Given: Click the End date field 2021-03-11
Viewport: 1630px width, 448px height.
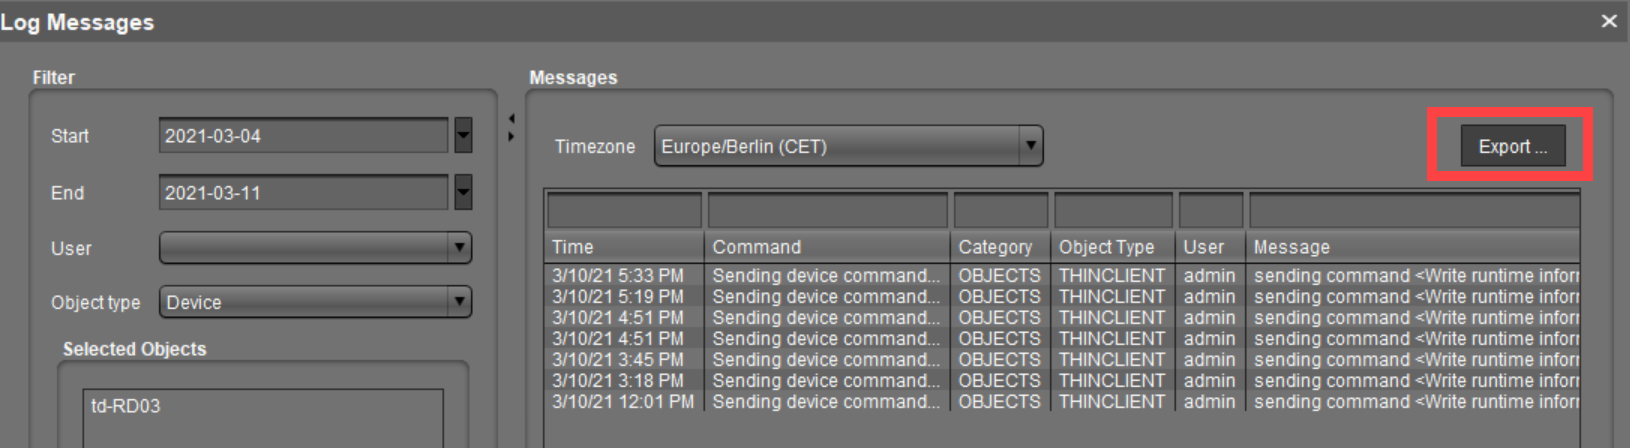Looking at the screenshot, I should 302,193.
